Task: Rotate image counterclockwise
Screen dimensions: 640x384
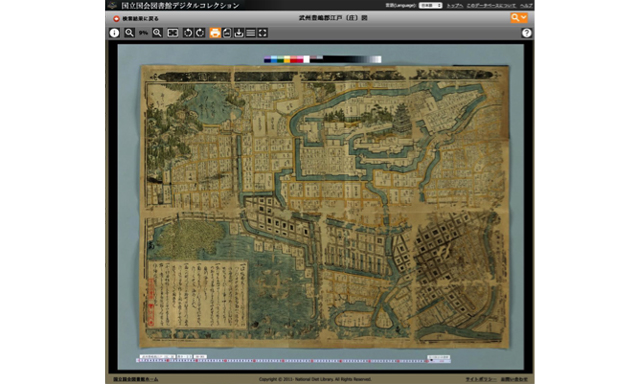Action: 188,33
